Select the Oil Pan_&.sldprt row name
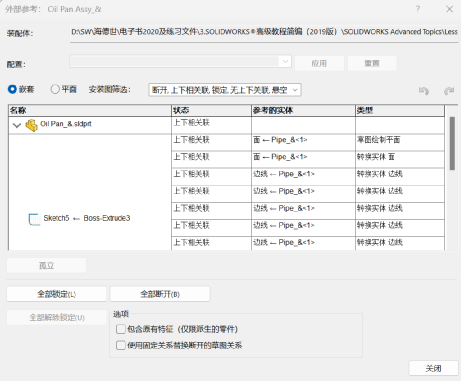Screen dimensions: 461x381 click(66, 124)
